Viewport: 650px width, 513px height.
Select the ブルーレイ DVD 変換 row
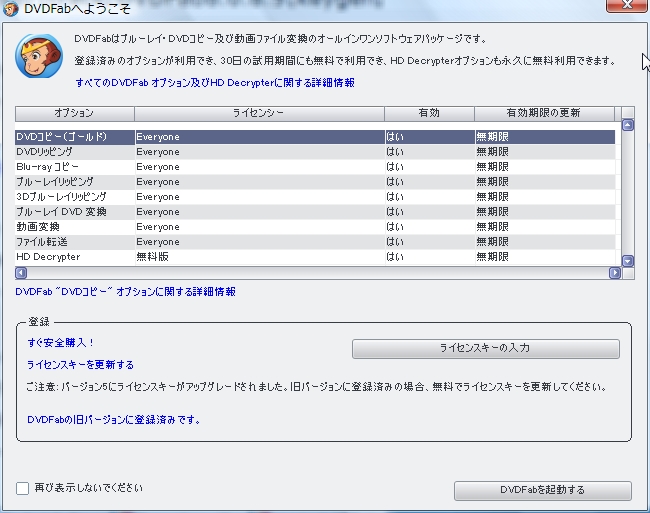tap(315, 212)
